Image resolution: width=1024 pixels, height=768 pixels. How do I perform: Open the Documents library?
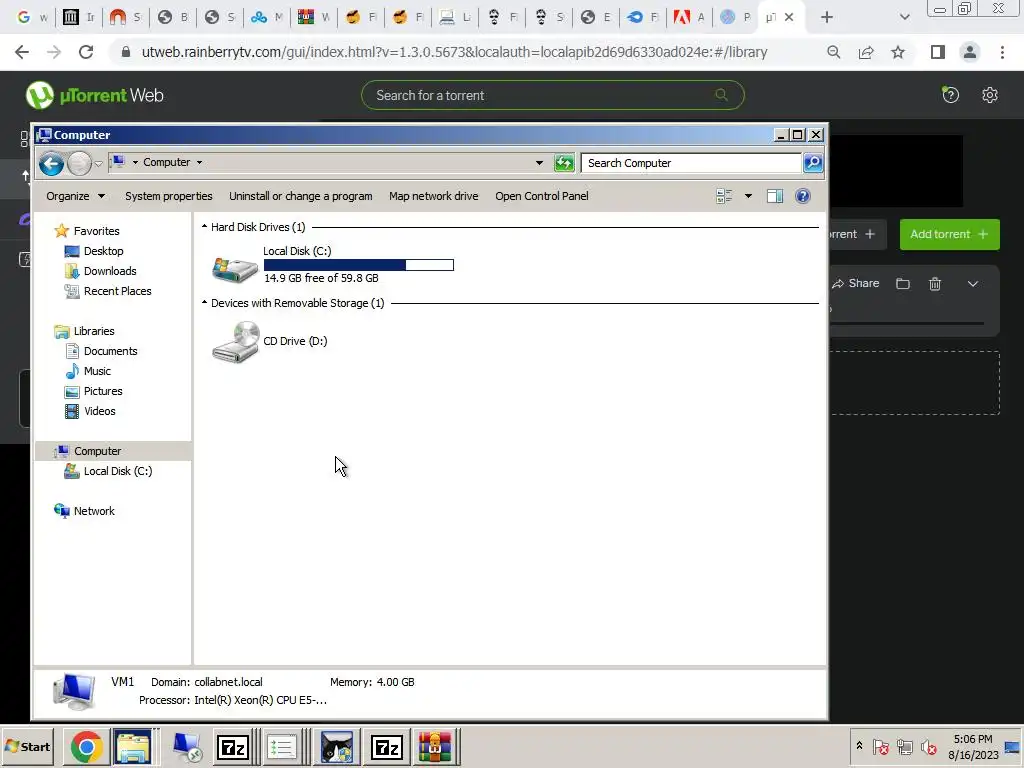(x=110, y=351)
